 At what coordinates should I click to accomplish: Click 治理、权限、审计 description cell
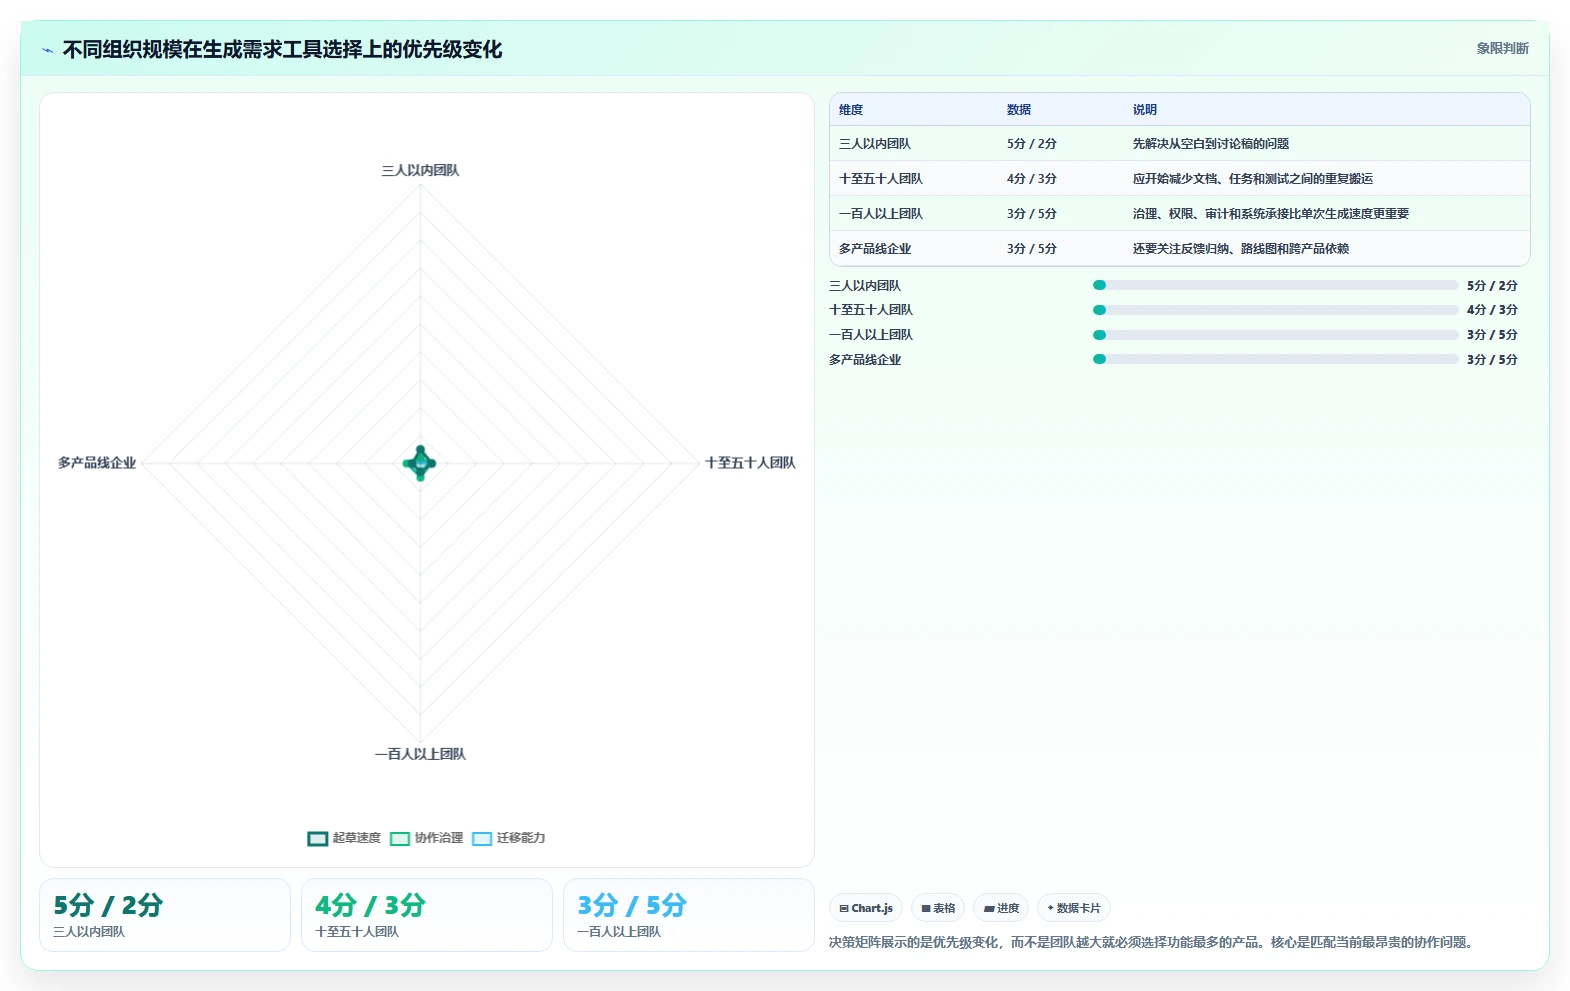[1271, 214]
